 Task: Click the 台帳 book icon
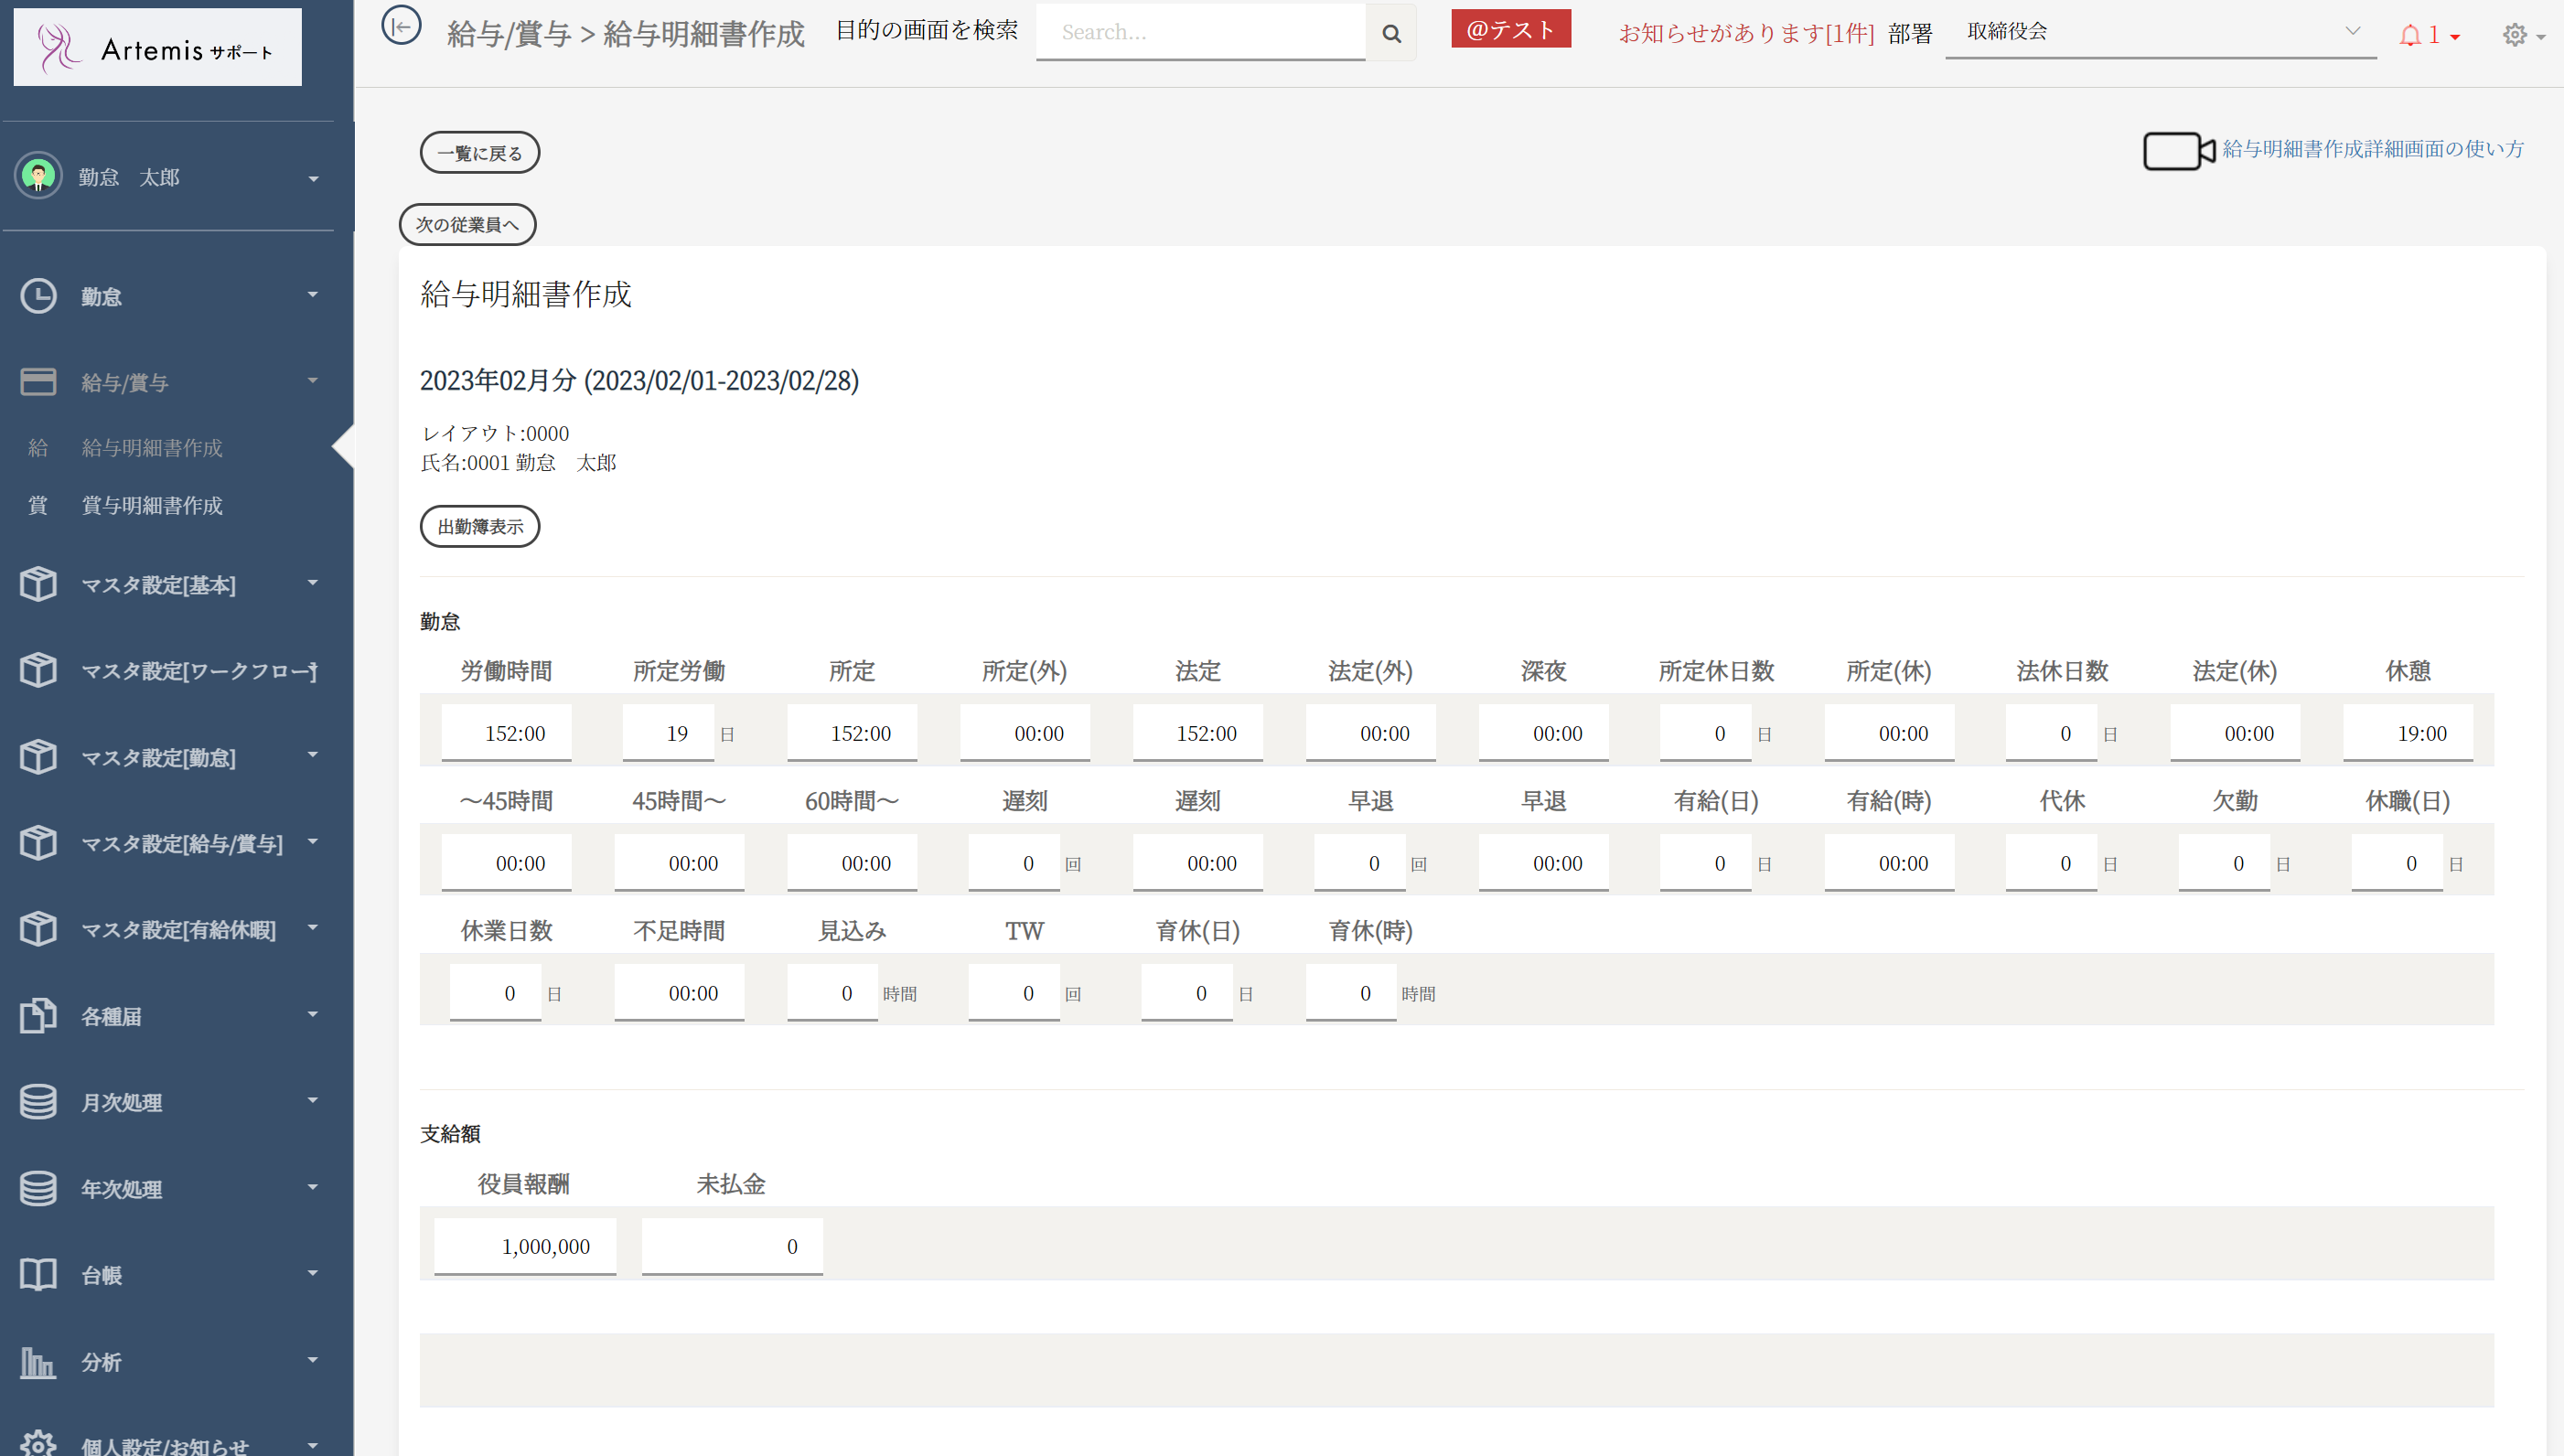(38, 1274)
